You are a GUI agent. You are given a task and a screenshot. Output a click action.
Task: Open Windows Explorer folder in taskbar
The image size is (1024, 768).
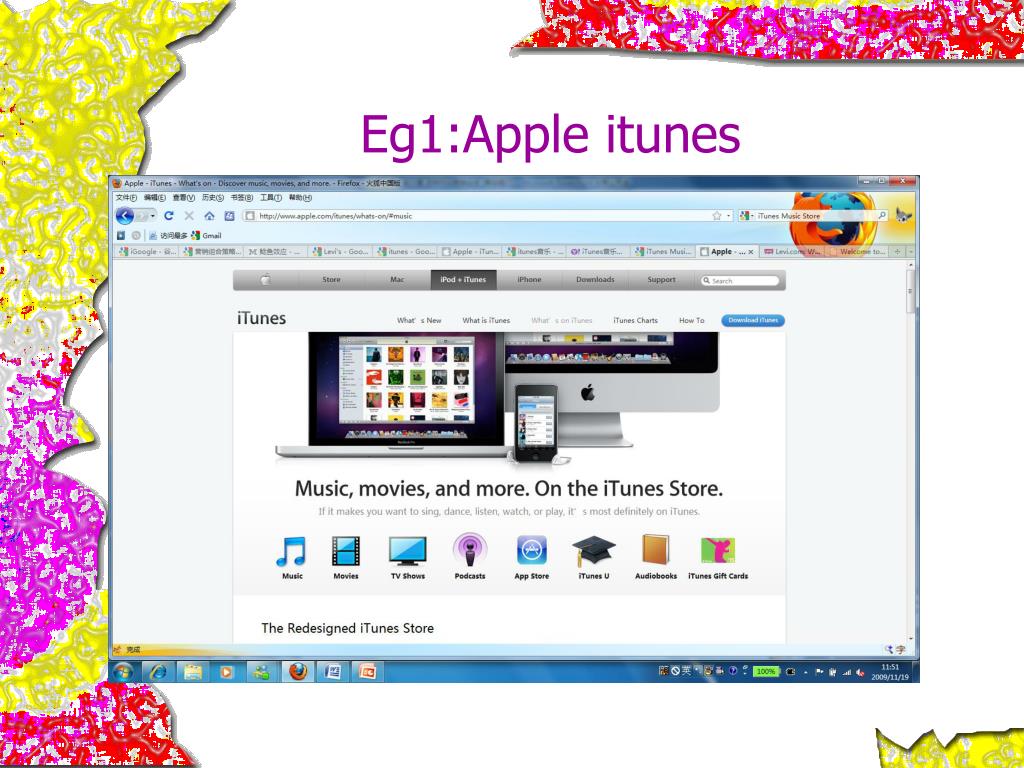[193, 671]
